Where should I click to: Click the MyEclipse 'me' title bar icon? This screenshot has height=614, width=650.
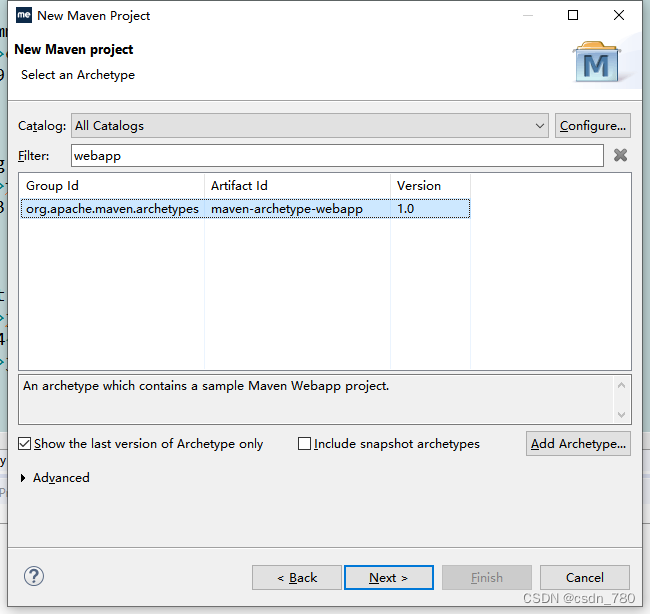pos(24,15)
